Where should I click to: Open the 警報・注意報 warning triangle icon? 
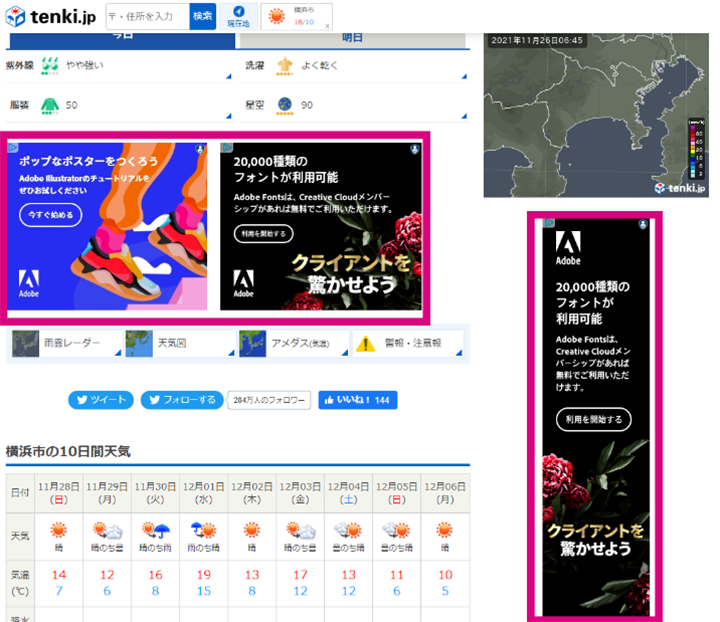366,343
